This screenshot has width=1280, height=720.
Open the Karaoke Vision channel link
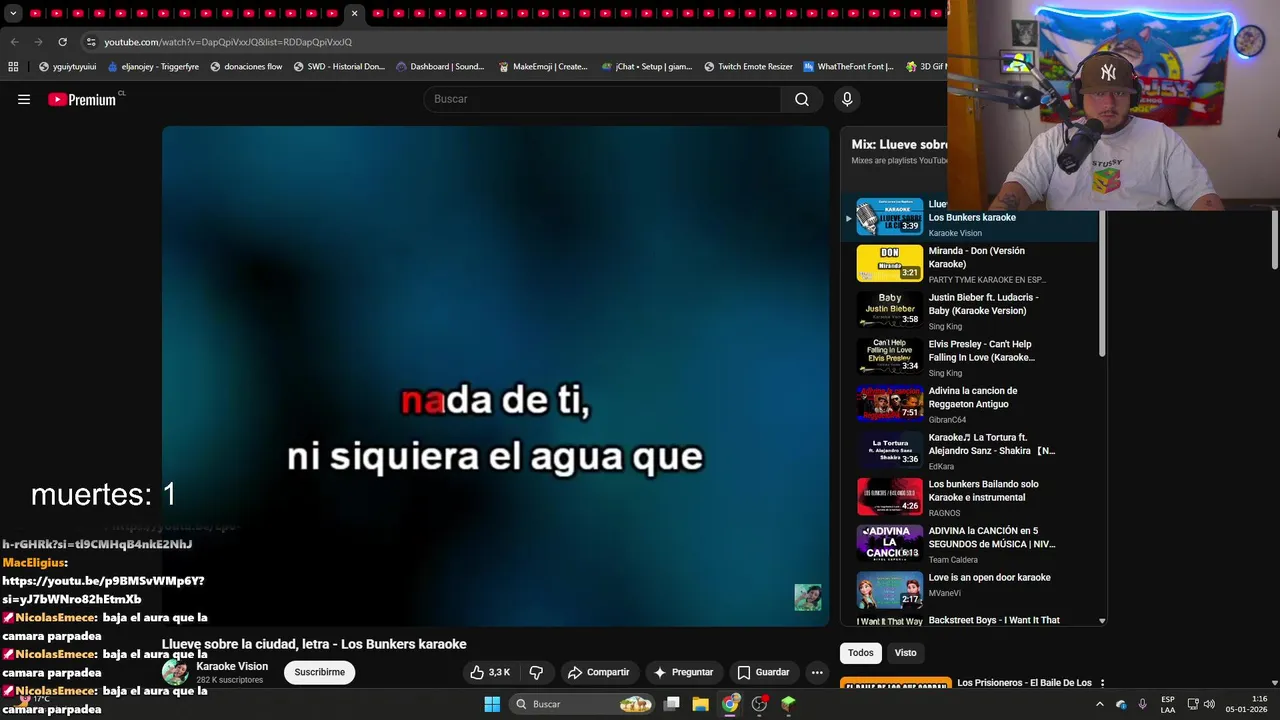tap(232, 666)
